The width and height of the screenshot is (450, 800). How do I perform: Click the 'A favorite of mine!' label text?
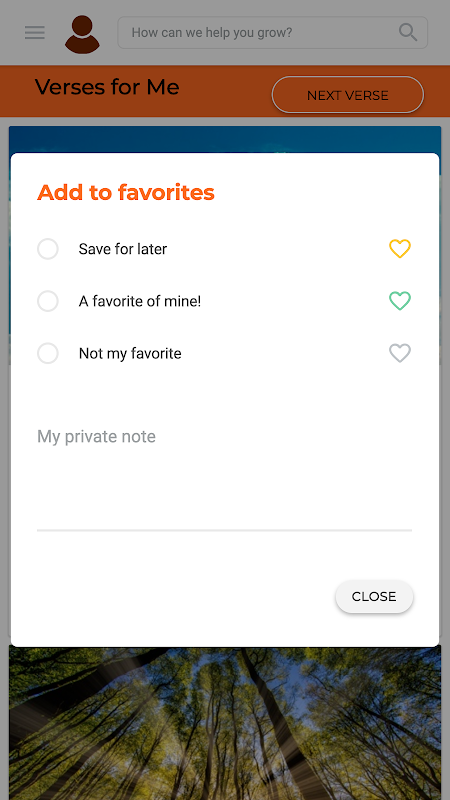[x=140, y=301]
